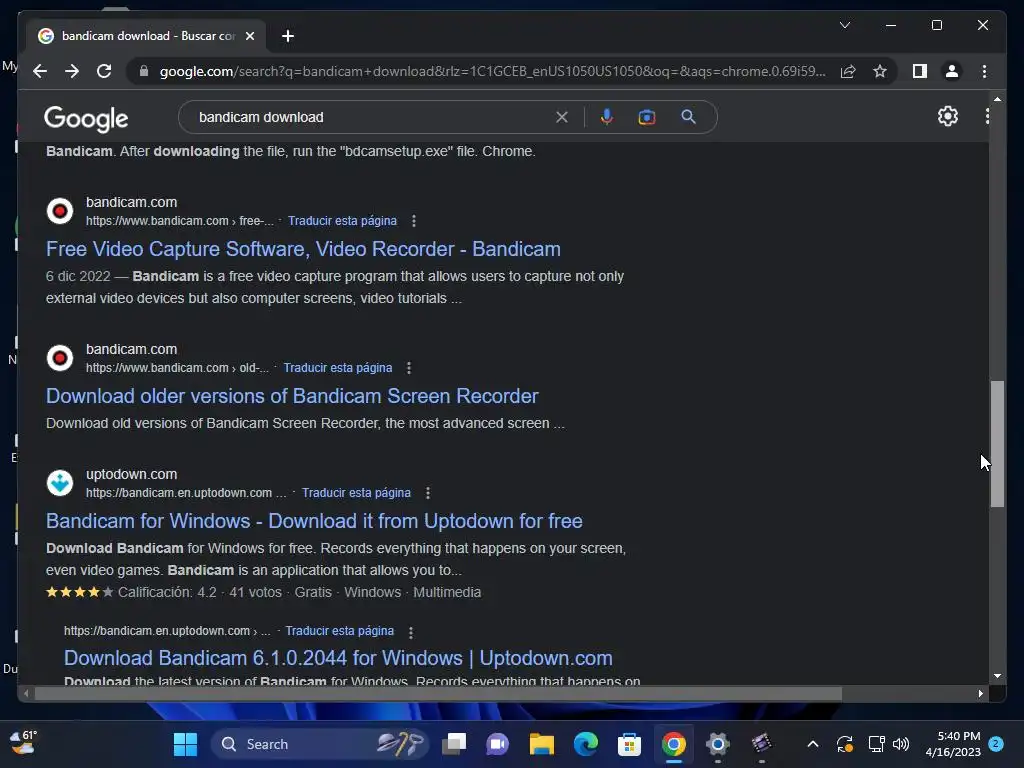The width and height of the screenshot is (1024, 768).
Task: Select the bandicam download browser tab
Action: point(147,36)
